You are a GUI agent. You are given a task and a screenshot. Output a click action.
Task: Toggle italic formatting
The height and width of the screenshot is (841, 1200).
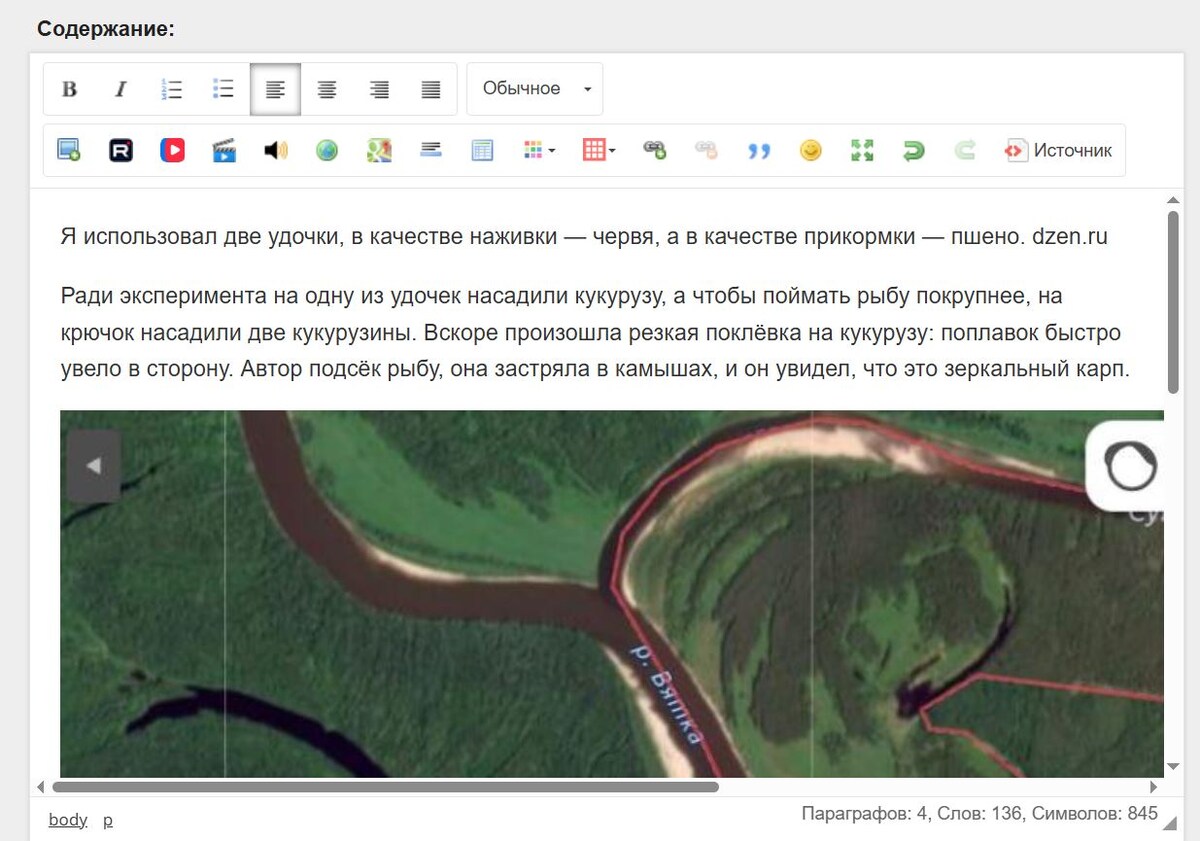click(121, 89)
